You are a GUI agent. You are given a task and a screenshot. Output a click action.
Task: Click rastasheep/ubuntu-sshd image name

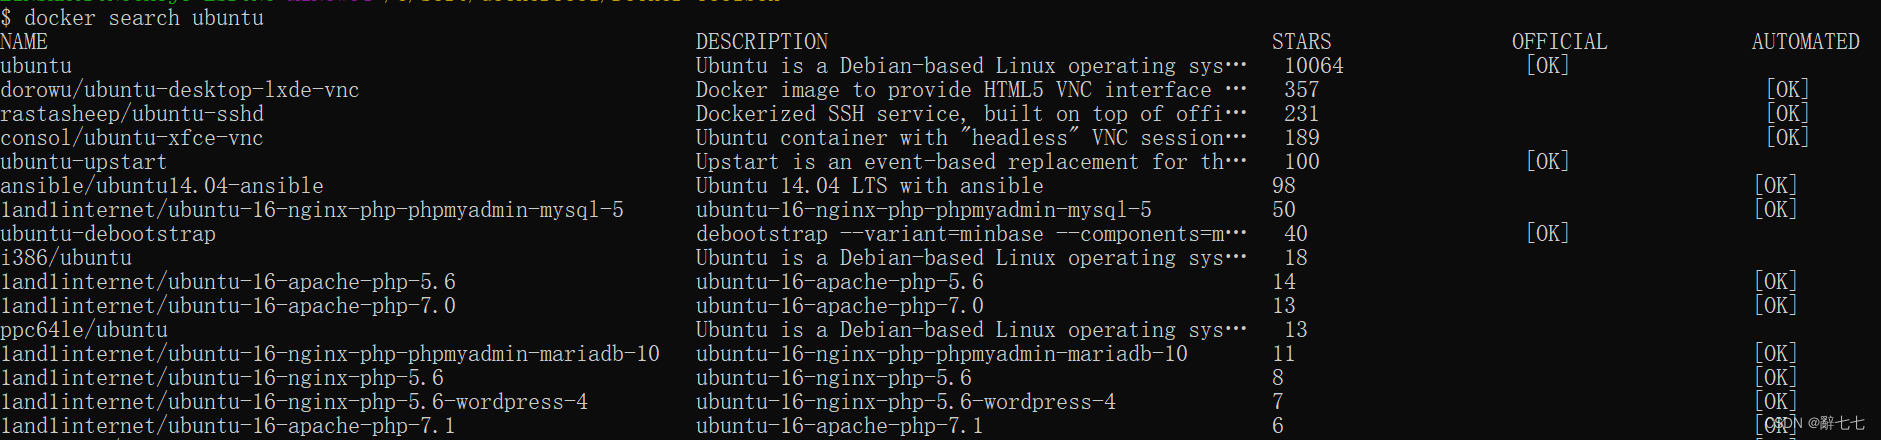click(132, 114)
